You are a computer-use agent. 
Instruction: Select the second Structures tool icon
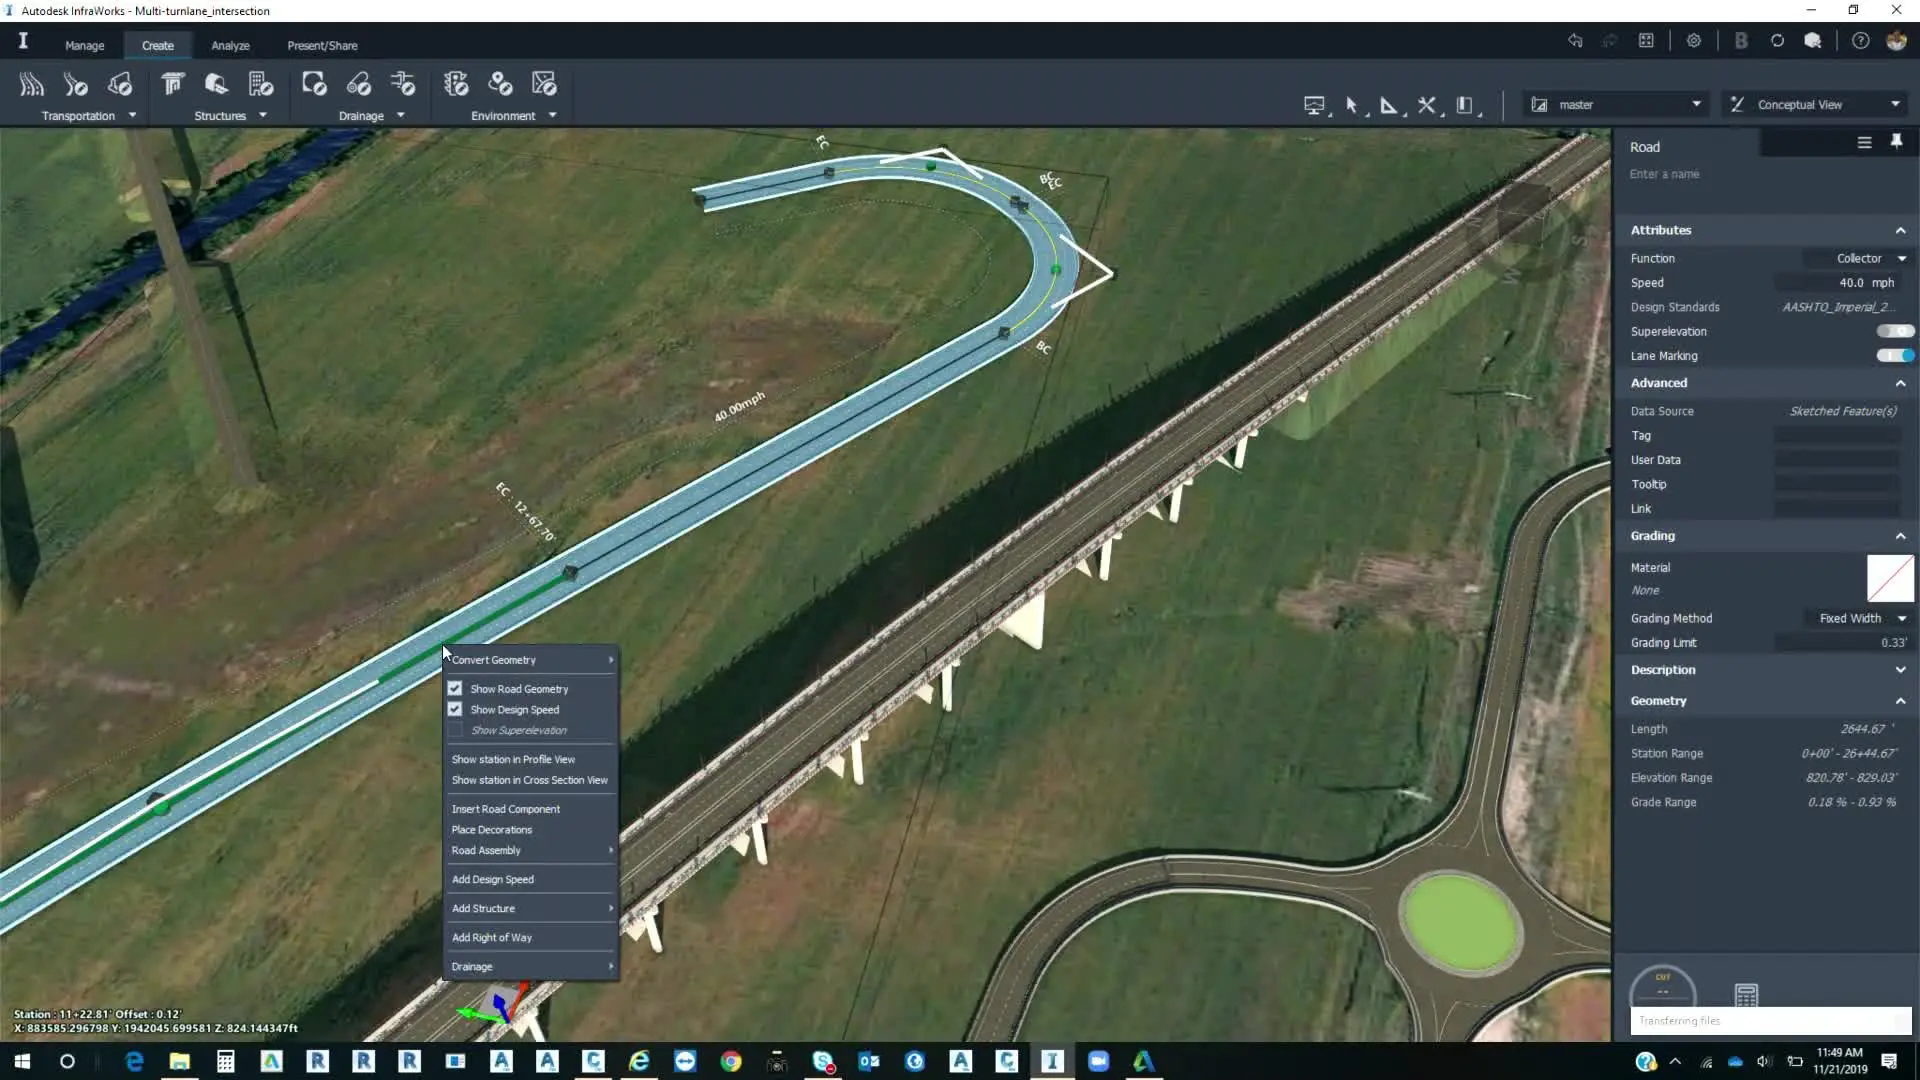[216, 85]
